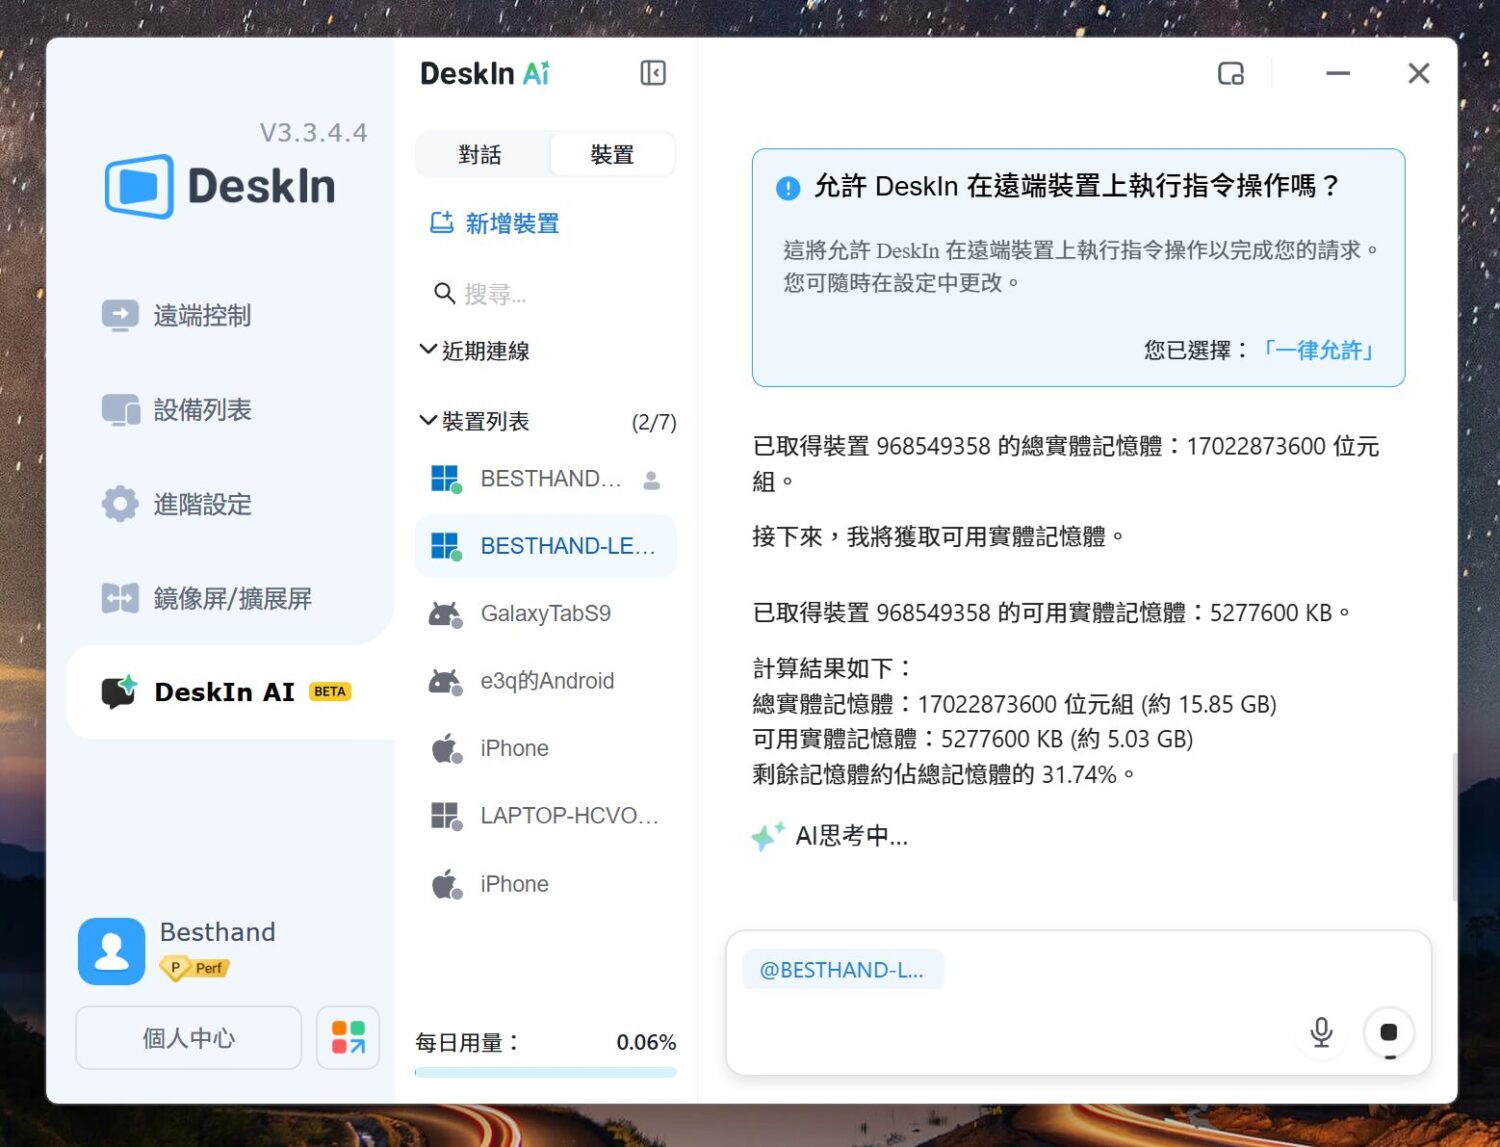Click the 0.06% daily usage value
This screenshot has width=1500, height=1147.
point(646,1042)
